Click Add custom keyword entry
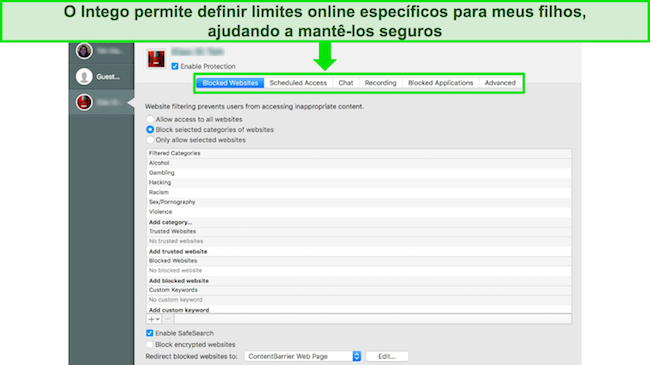The height and width of the screenshot is (365, 650). click(179, 310)
